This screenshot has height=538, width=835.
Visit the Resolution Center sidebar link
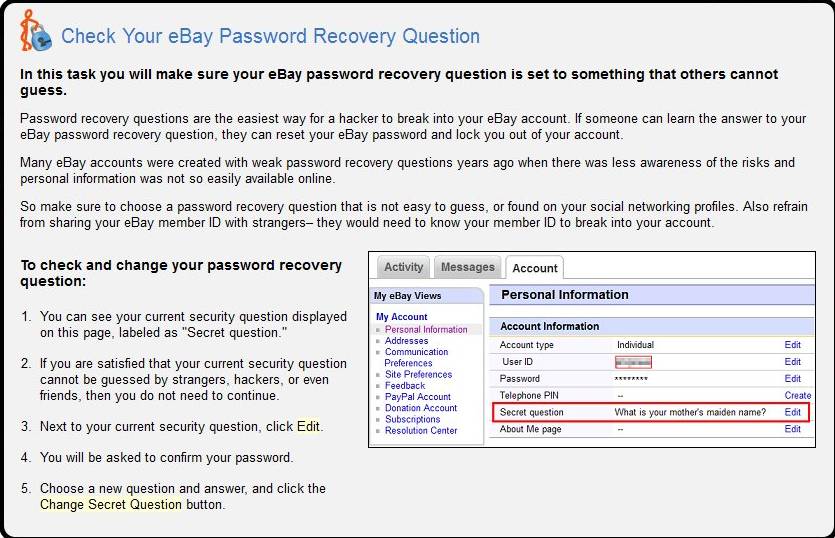click(421, 431)
